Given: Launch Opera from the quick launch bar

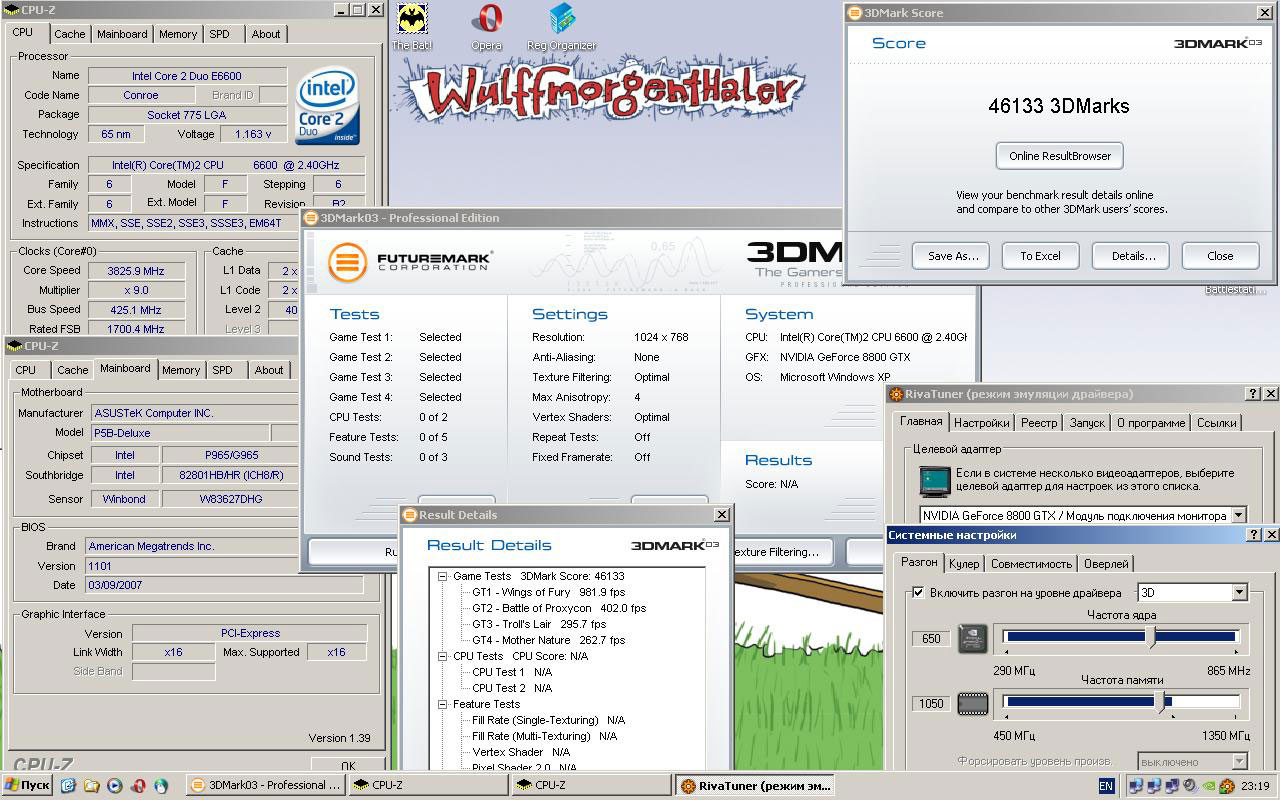Looking at the screenshot, I should tap(137, 786).
